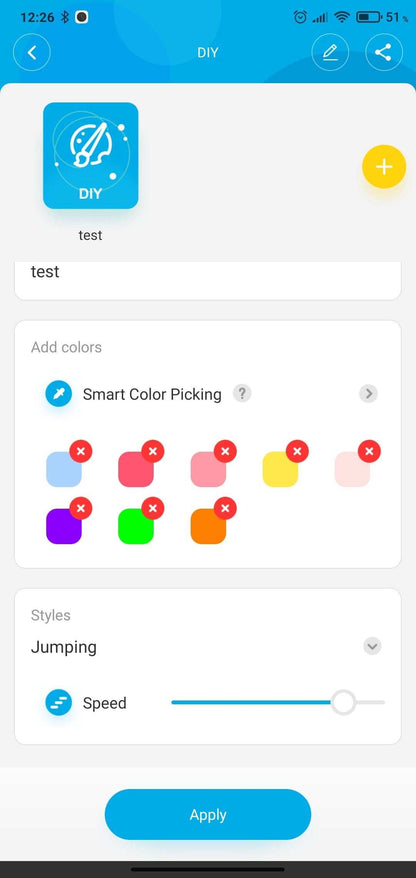Image resolution: width=416 pixels, height=878 pixels.
Task: Open Smart Color Picking help question mark
Action: pyautogui.click(x=242, y=393)
